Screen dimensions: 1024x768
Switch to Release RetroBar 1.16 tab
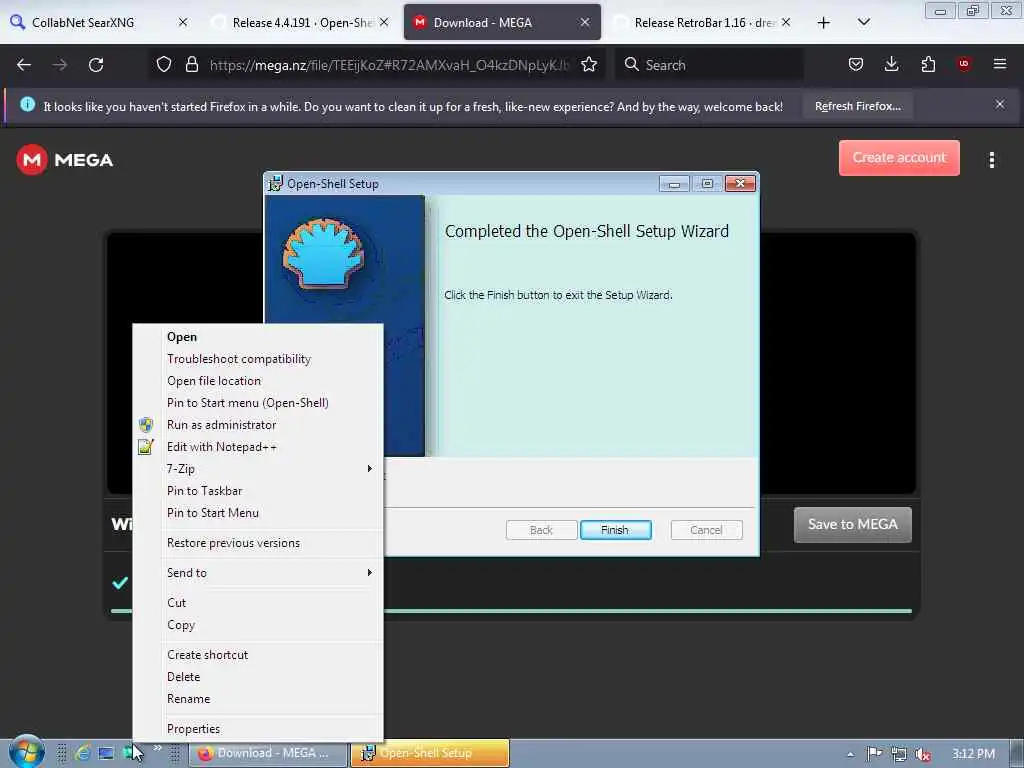tap(704, 22)
